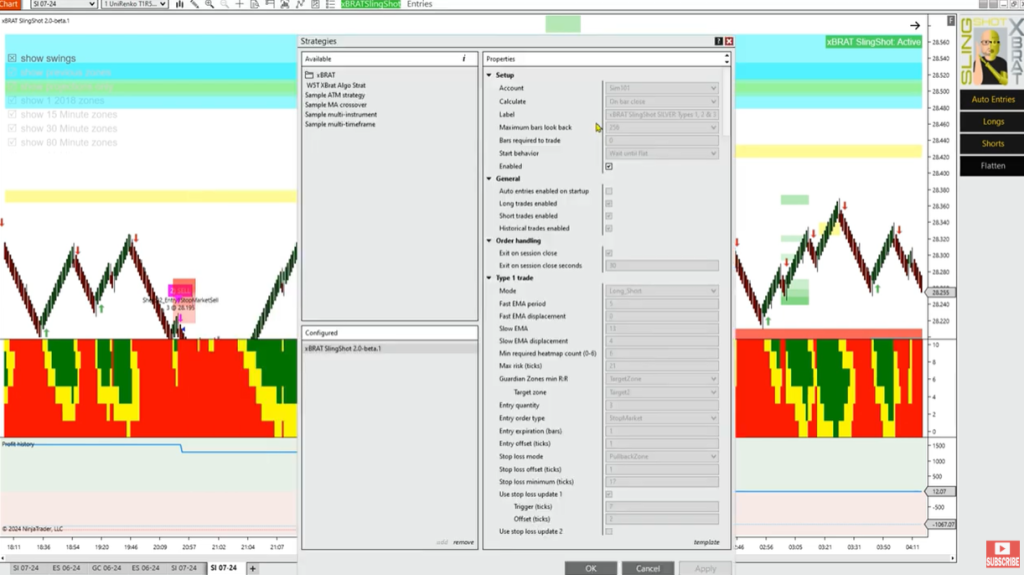Open the Calculate dropdown

662,102
